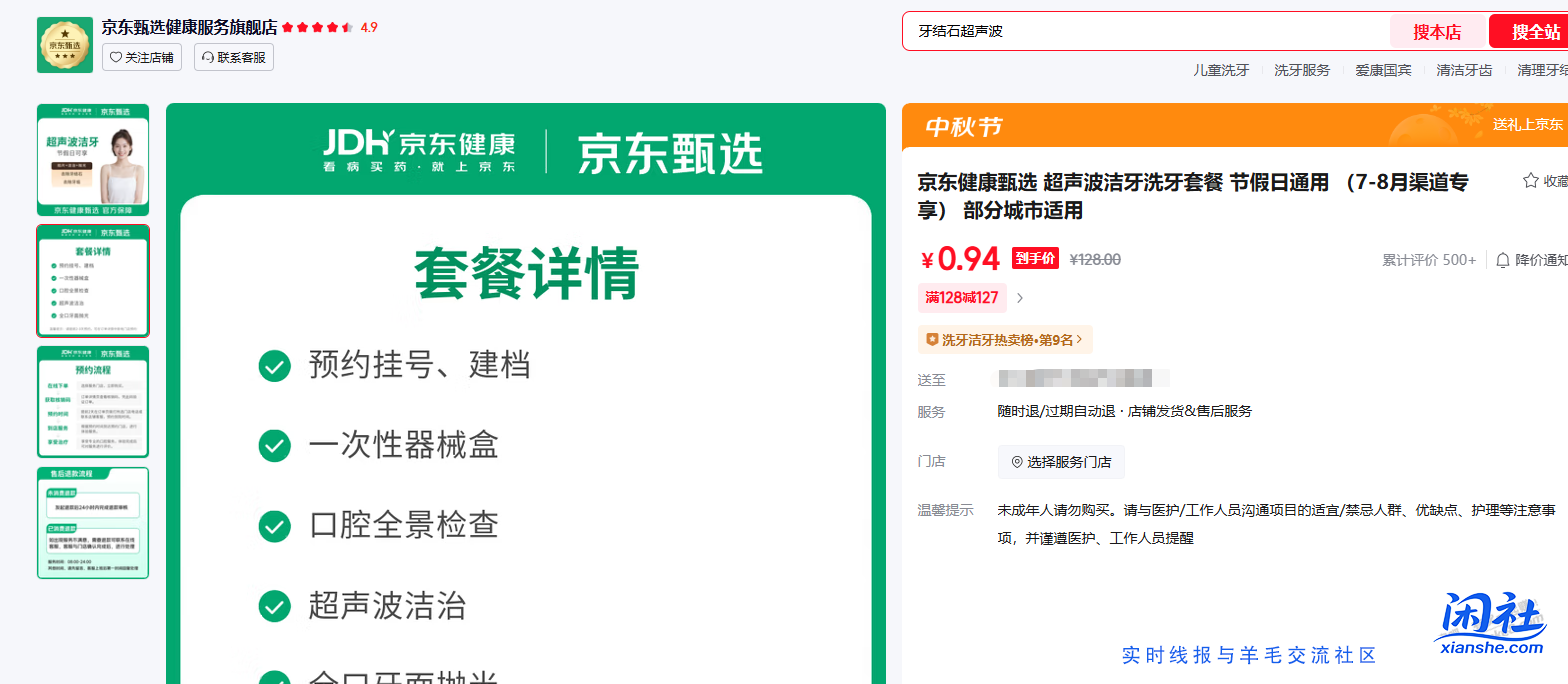Image resolution: width=1568 pixels, height=684 pixels.
Task: Click the 爱康国宾 hot search keyword
Action: pyautogui.click(x=1384, y=70)
